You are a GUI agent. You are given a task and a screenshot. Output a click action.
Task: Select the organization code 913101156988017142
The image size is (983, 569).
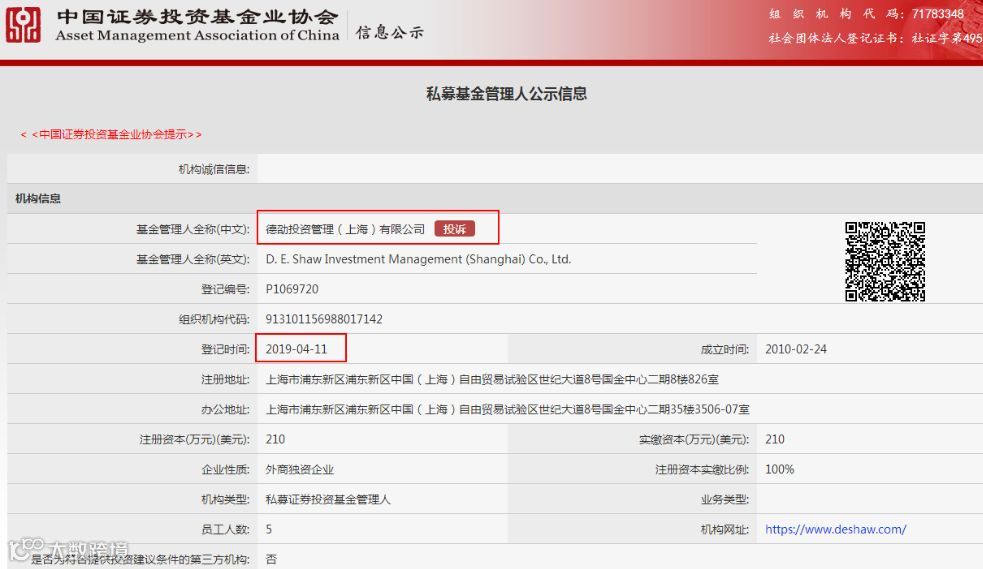click(323, 319)
